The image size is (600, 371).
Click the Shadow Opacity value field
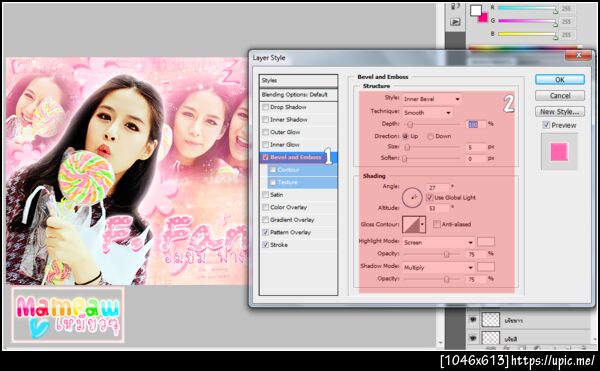click(476, 280)
